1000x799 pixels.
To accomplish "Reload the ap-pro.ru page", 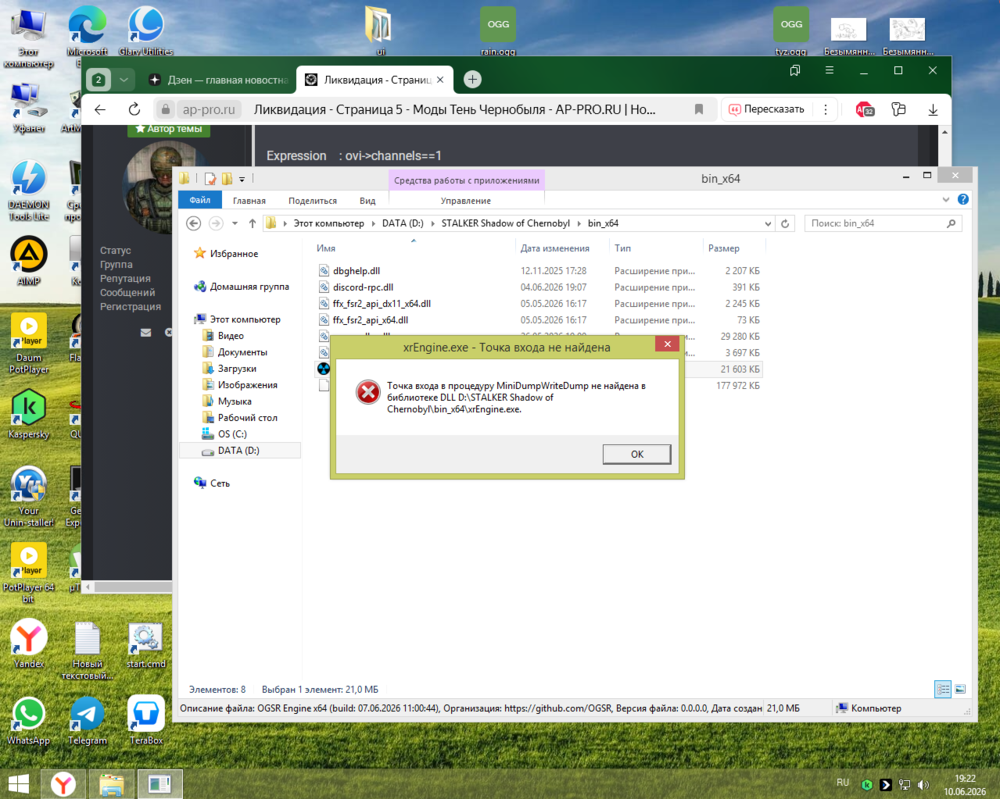I will point(134,110).
